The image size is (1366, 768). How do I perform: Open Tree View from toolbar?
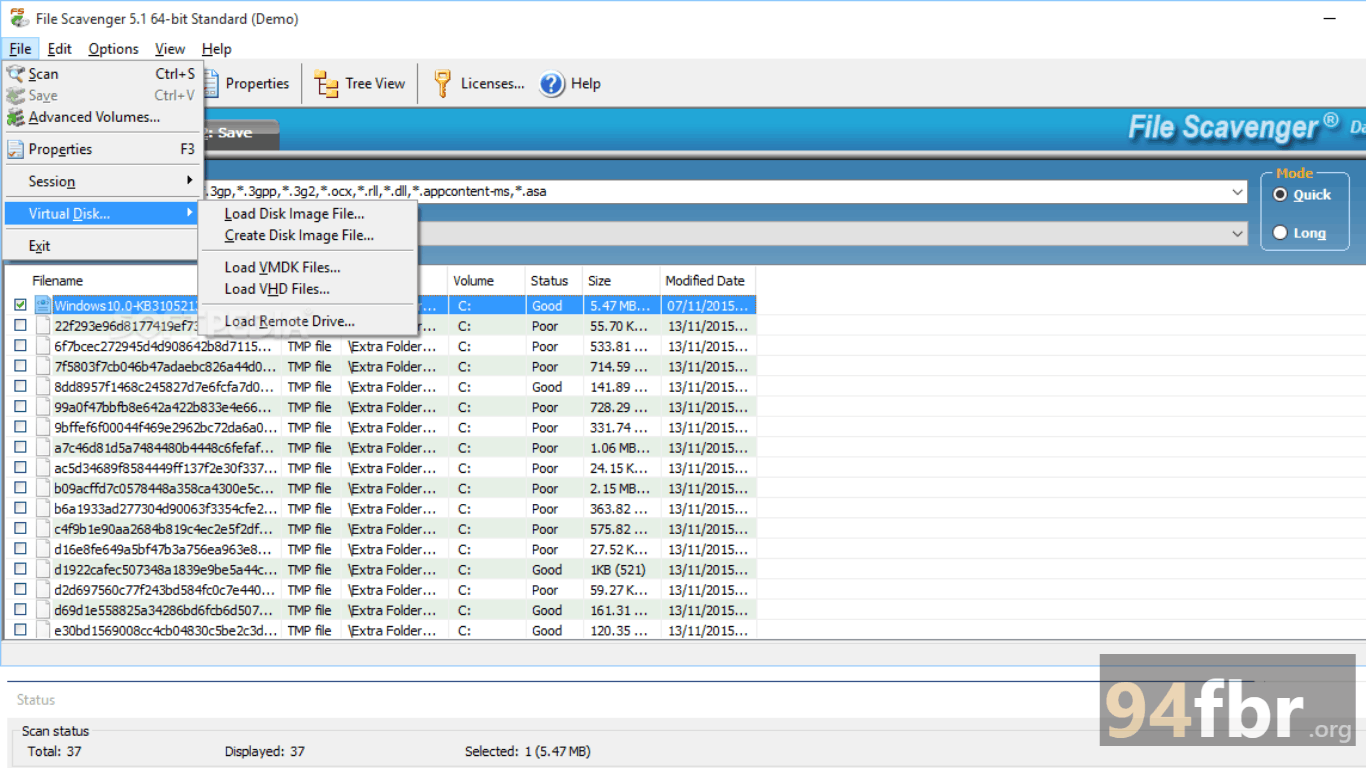tap(359, 84)
